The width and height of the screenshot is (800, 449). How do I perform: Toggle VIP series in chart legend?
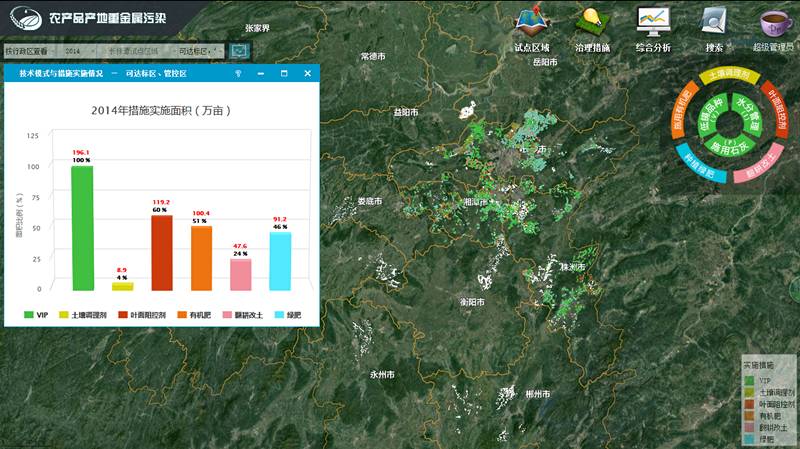tap(36, 315)
